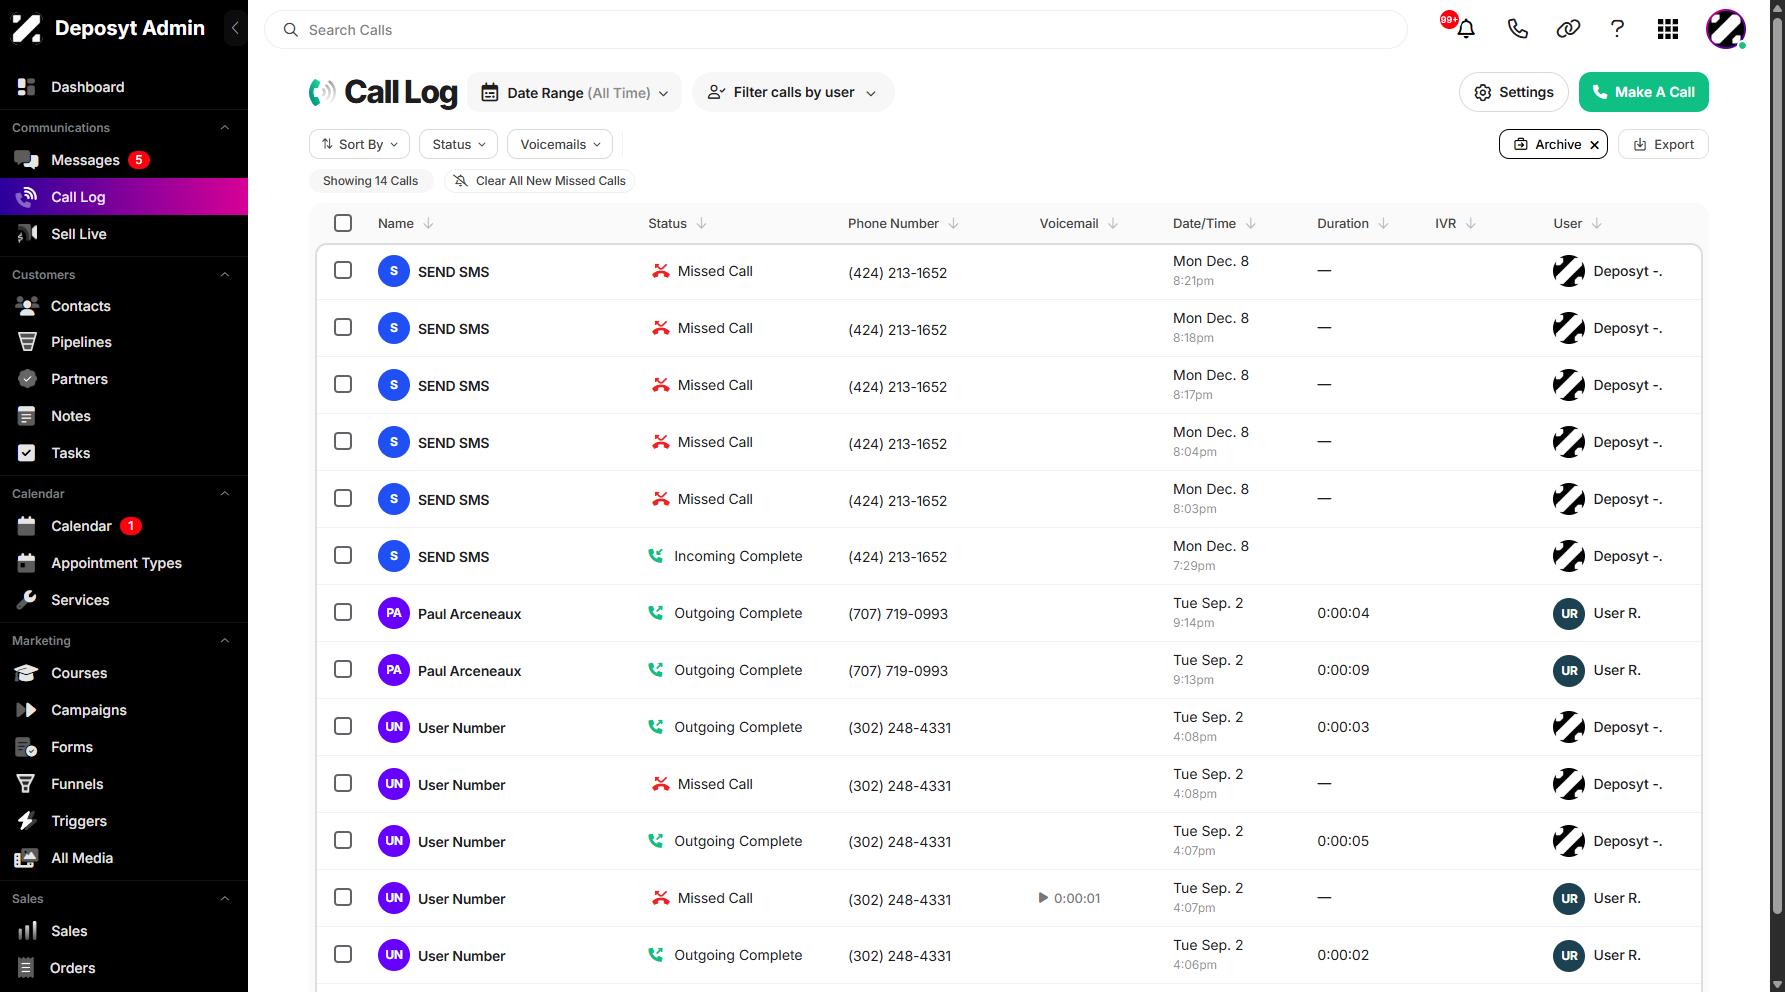The image size is (1785, 992).
Task: Click the Sales bar-chart icon in sidebar
Action: click(27, 931)
